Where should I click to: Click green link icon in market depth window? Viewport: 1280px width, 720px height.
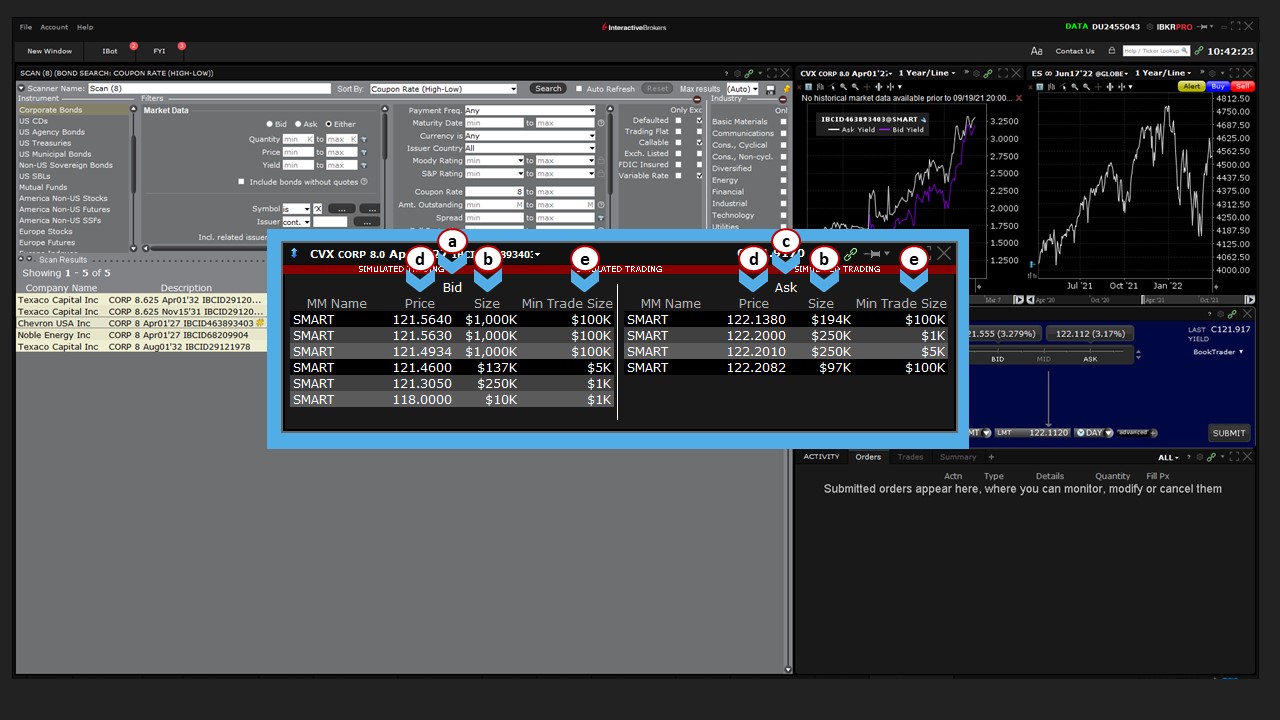[x=851, y=255]
